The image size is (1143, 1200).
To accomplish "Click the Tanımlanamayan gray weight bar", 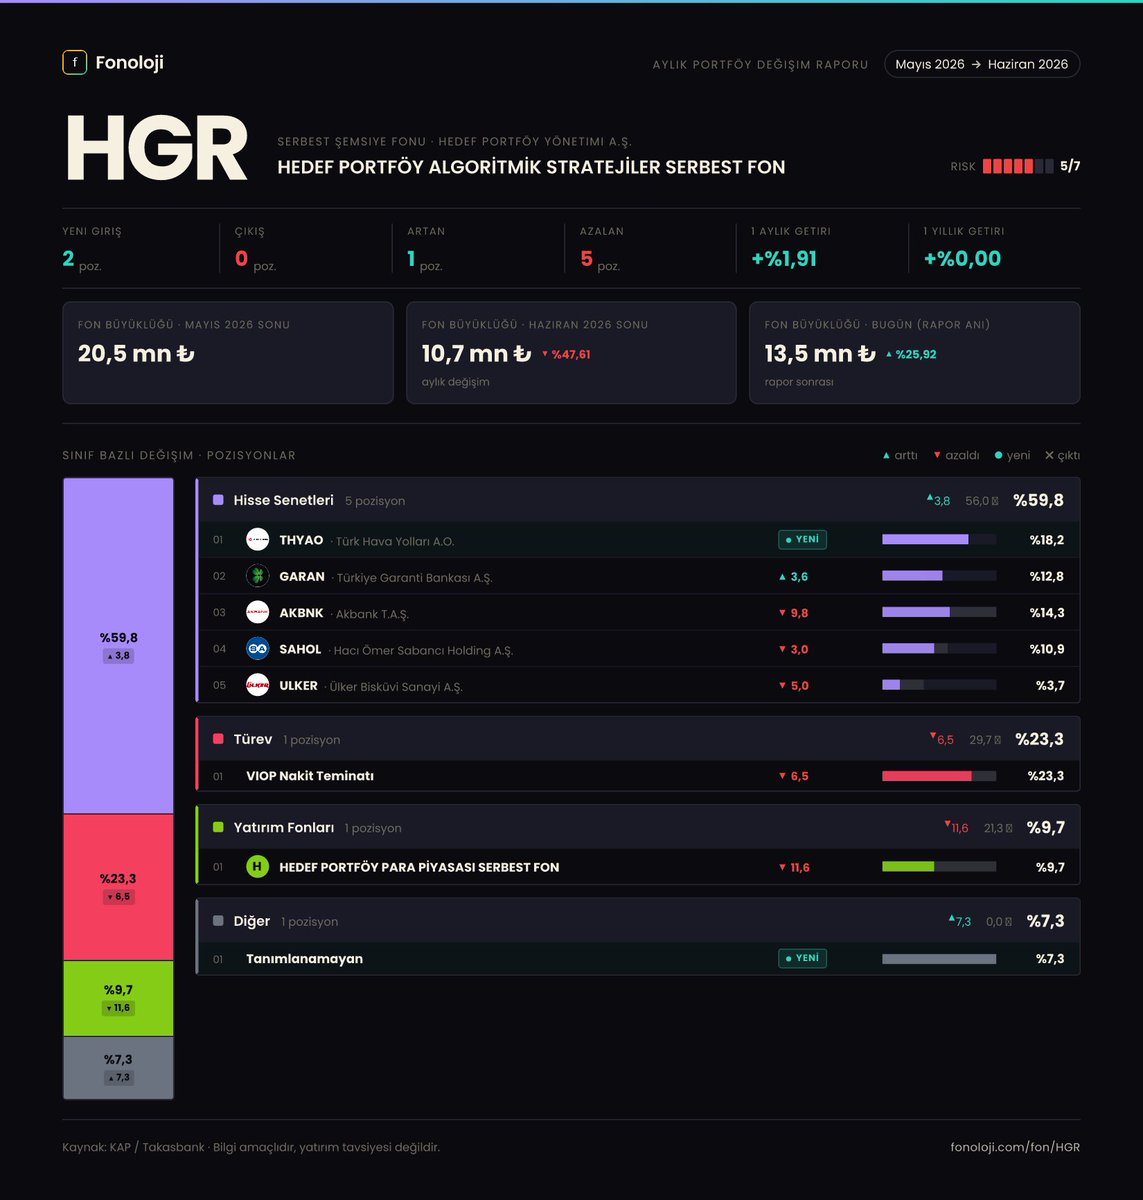I will tap(939, 958).
